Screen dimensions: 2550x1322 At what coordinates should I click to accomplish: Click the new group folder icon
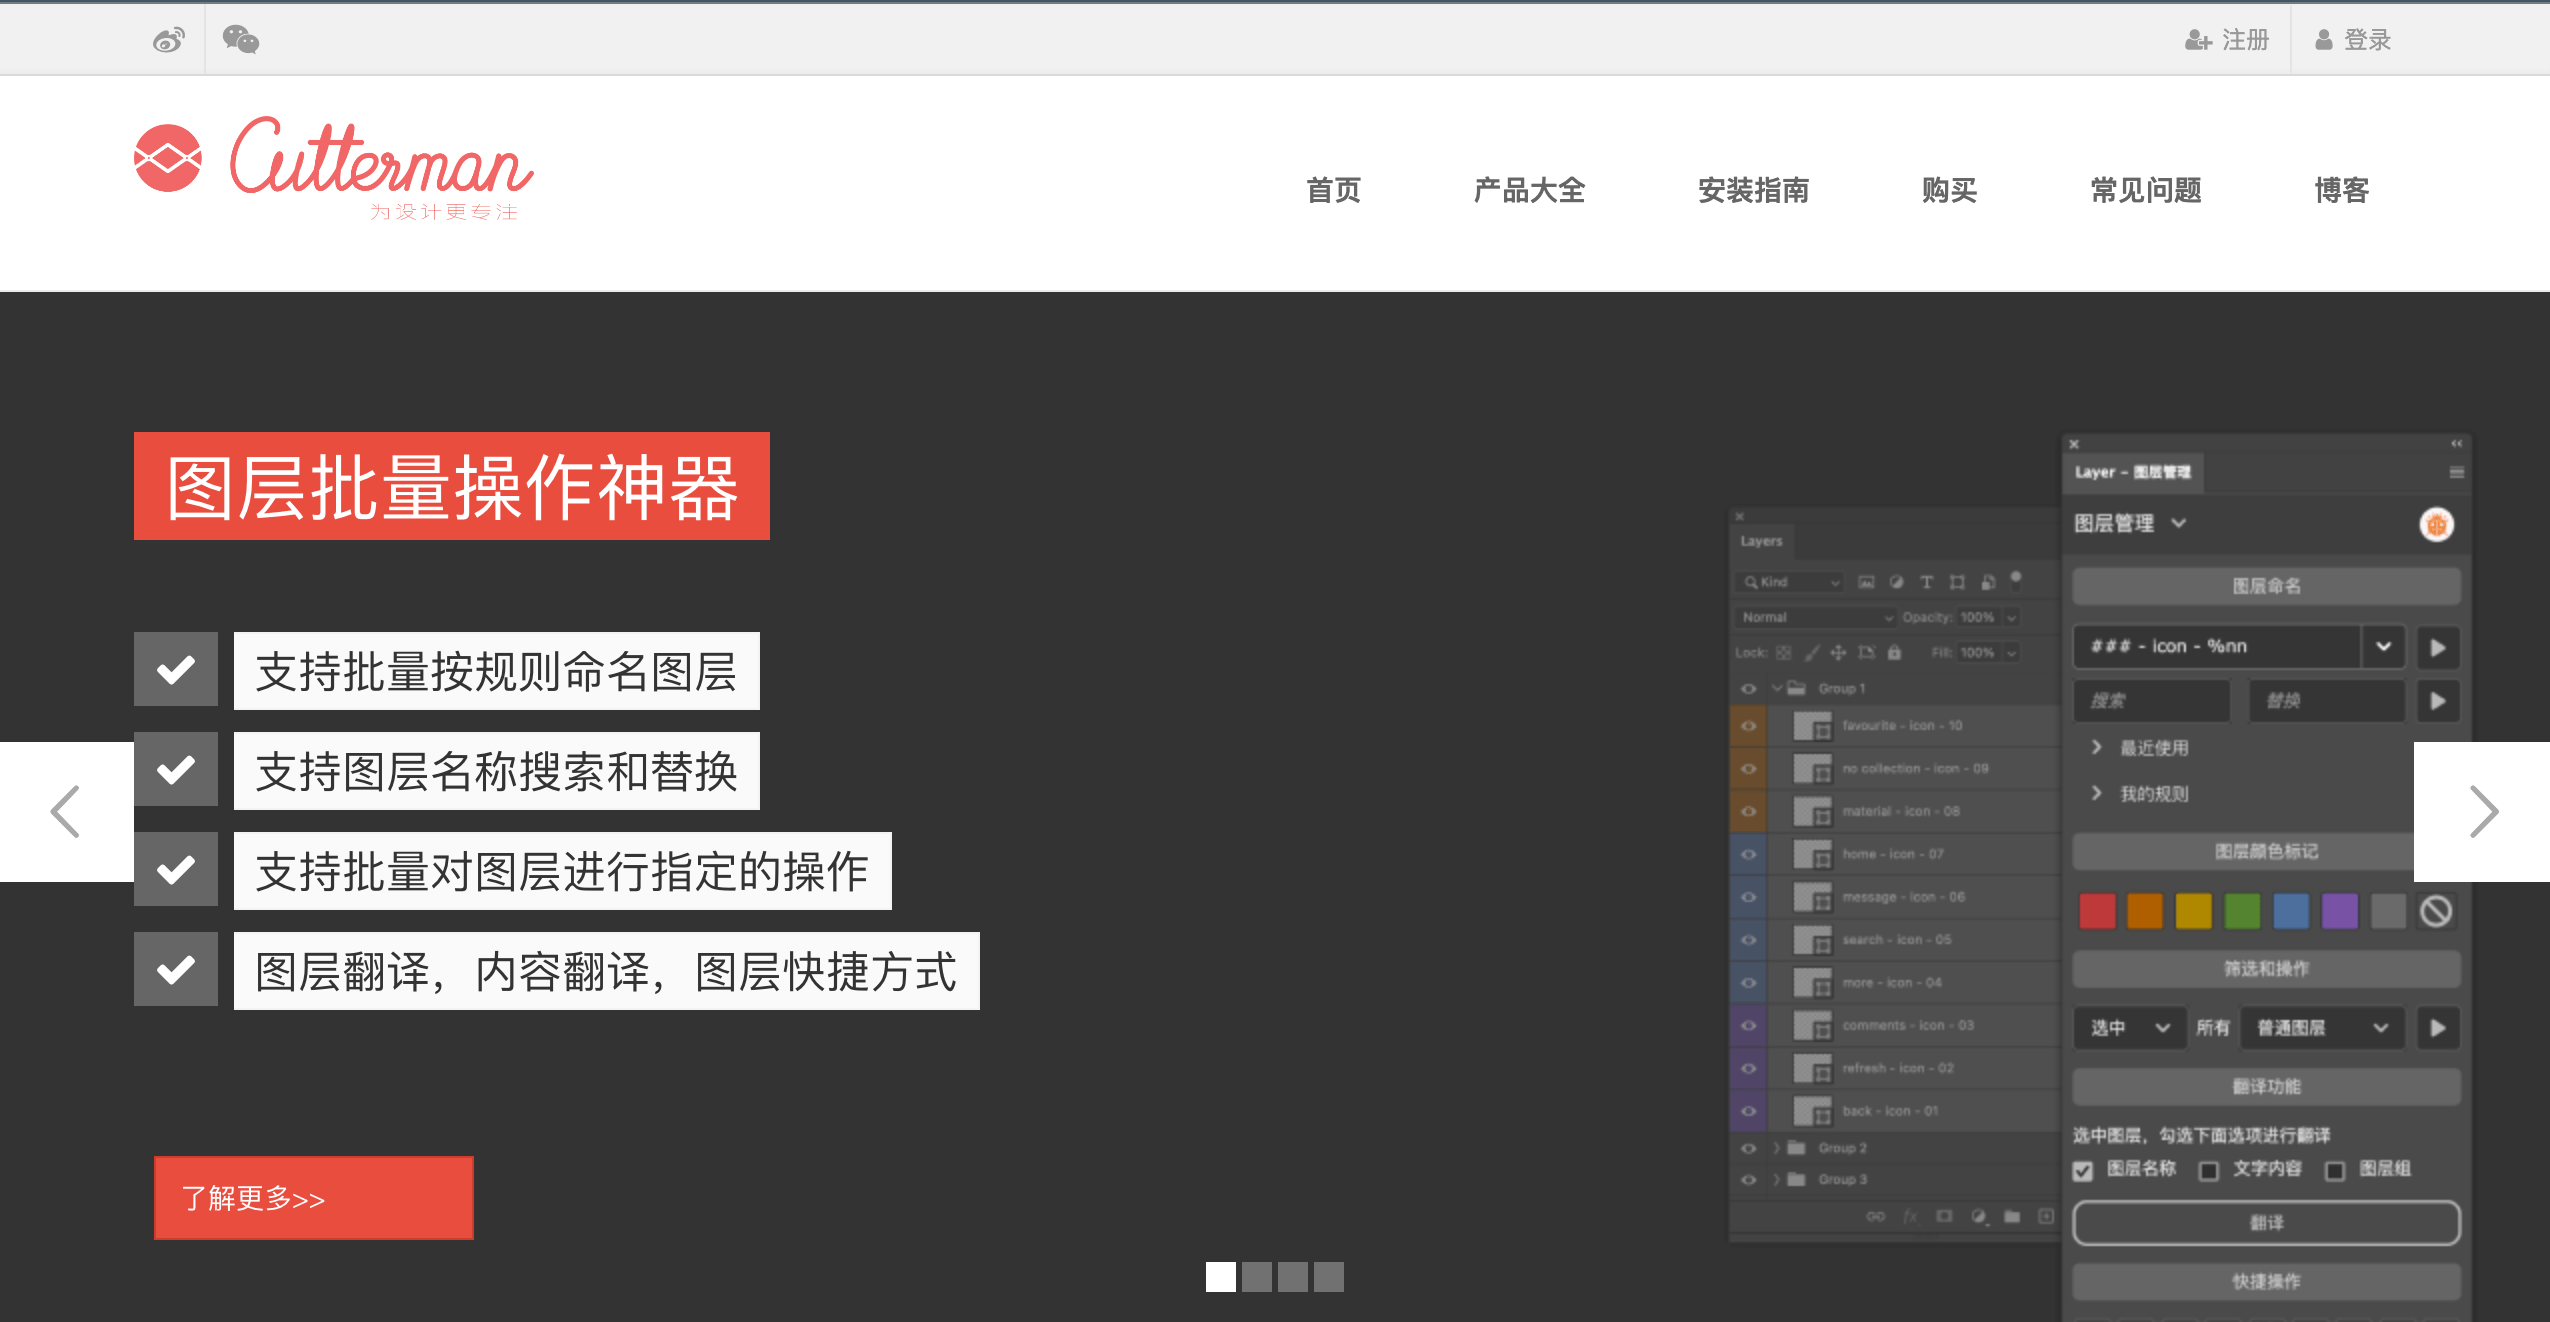(2012, 1216)
